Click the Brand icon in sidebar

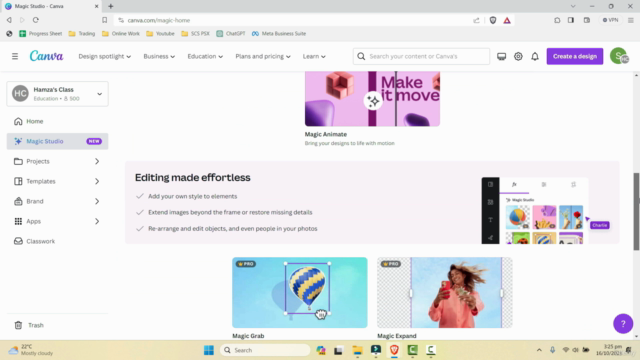pyautogui.click(x=18, y=201)
